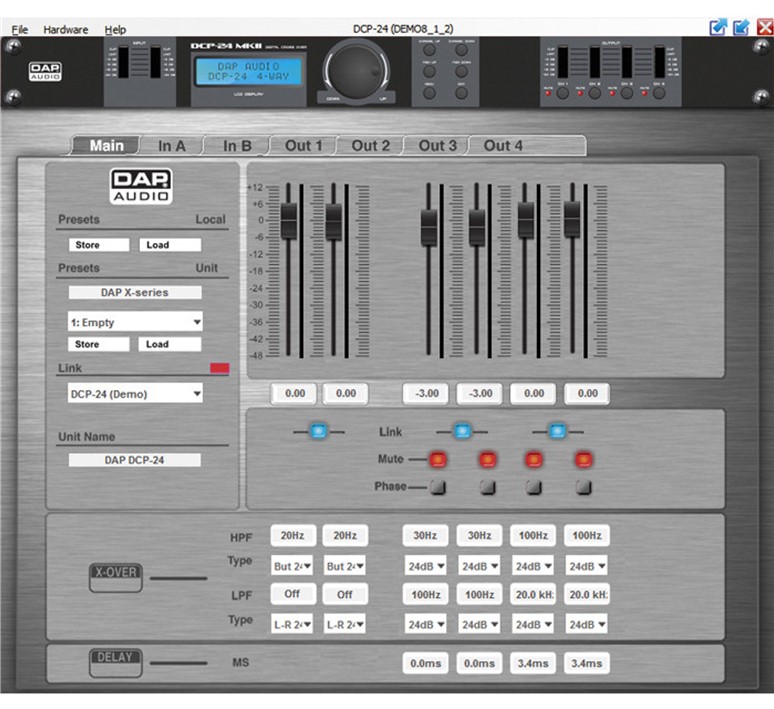This screenshot has width=774, height=709.
Task: Click Out 1 HPF '30Hz' value button
Action: pos(425,536)
